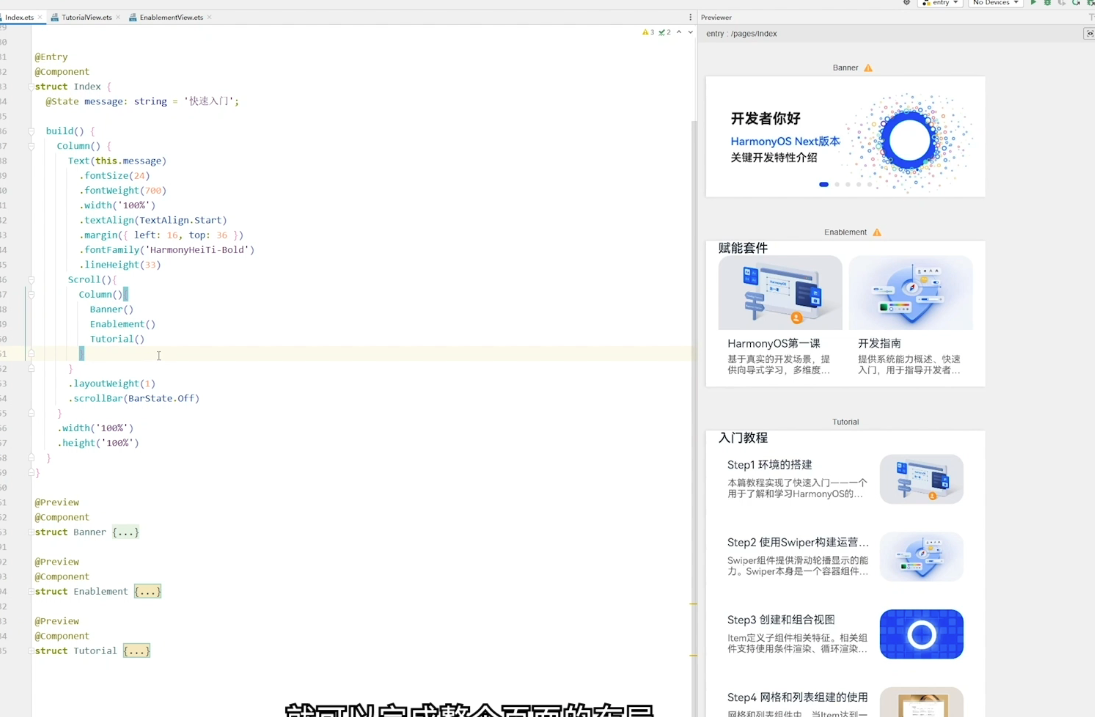Click the @Entry decorator line

pyautogui.click(x=51, y=57)
